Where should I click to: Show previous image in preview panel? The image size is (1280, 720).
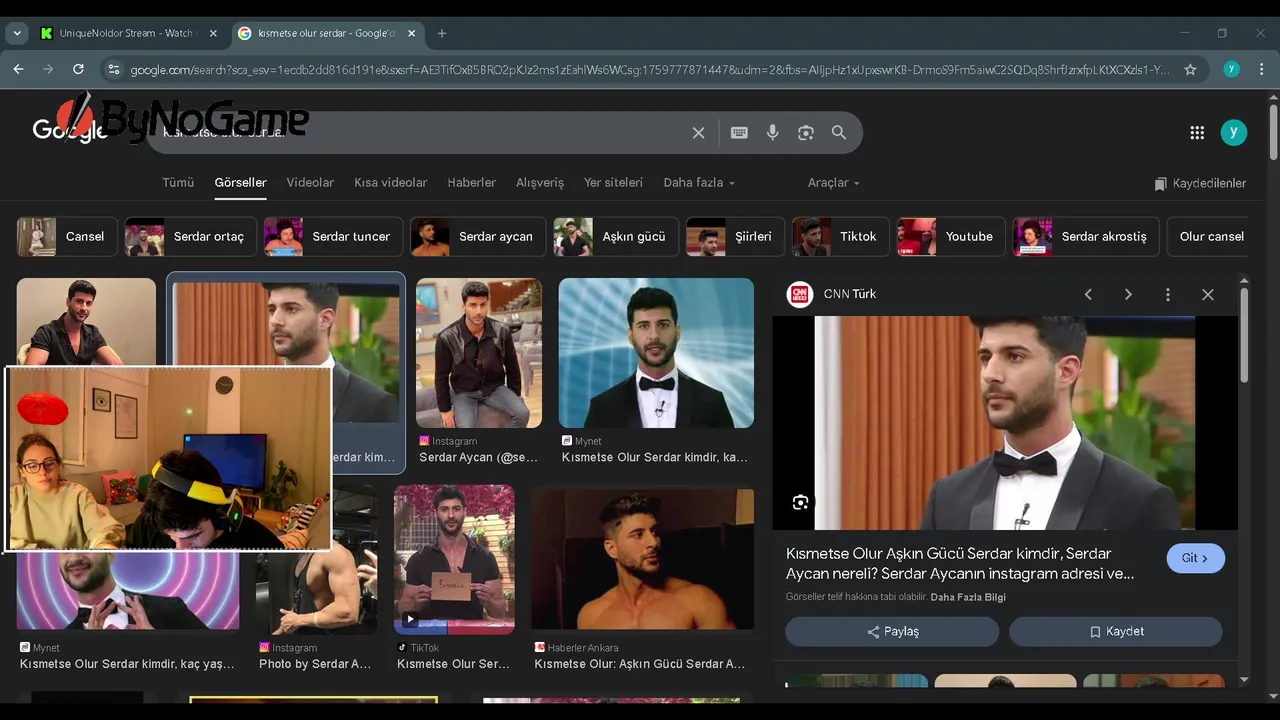coord(1088,294)
